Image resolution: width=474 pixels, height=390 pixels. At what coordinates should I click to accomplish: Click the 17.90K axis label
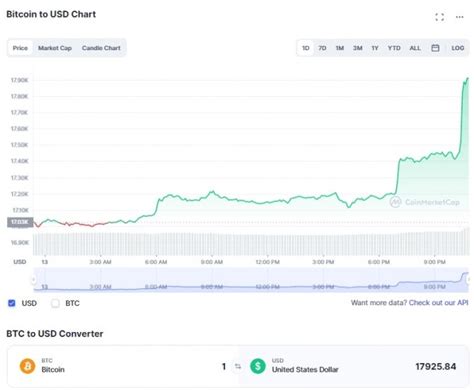click(19, 80)
